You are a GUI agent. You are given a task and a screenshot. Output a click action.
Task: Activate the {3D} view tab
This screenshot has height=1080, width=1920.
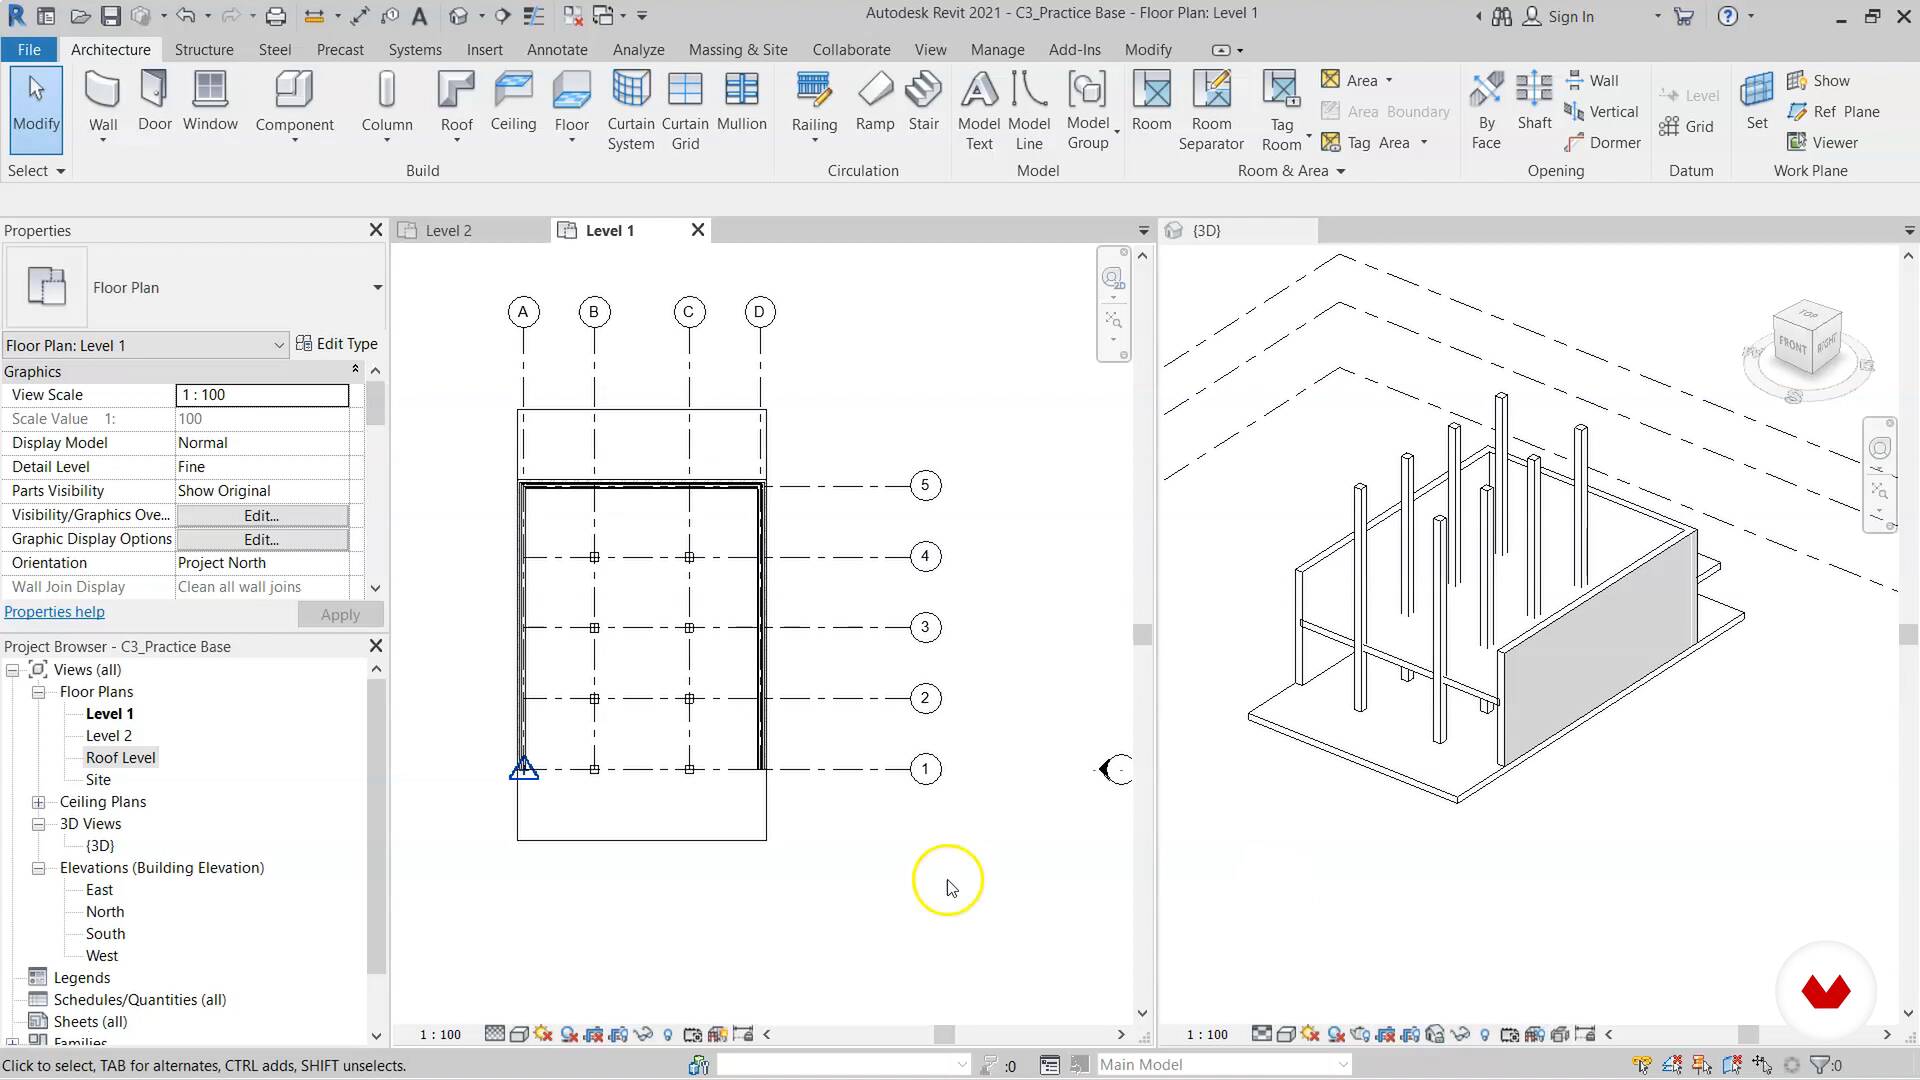coord(1206,230)
